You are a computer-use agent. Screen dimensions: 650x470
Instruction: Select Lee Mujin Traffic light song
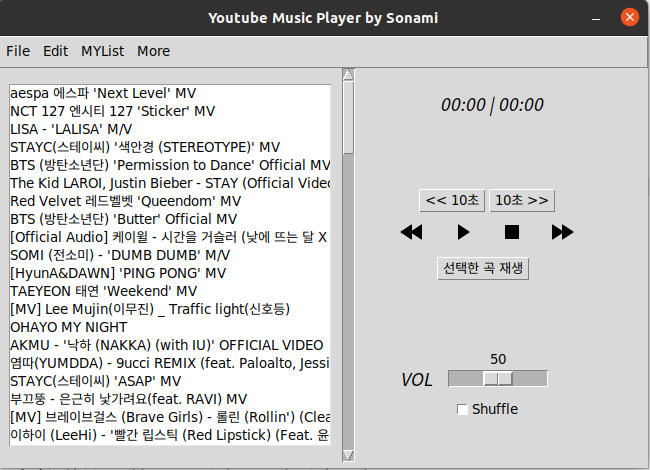point(170,309)
